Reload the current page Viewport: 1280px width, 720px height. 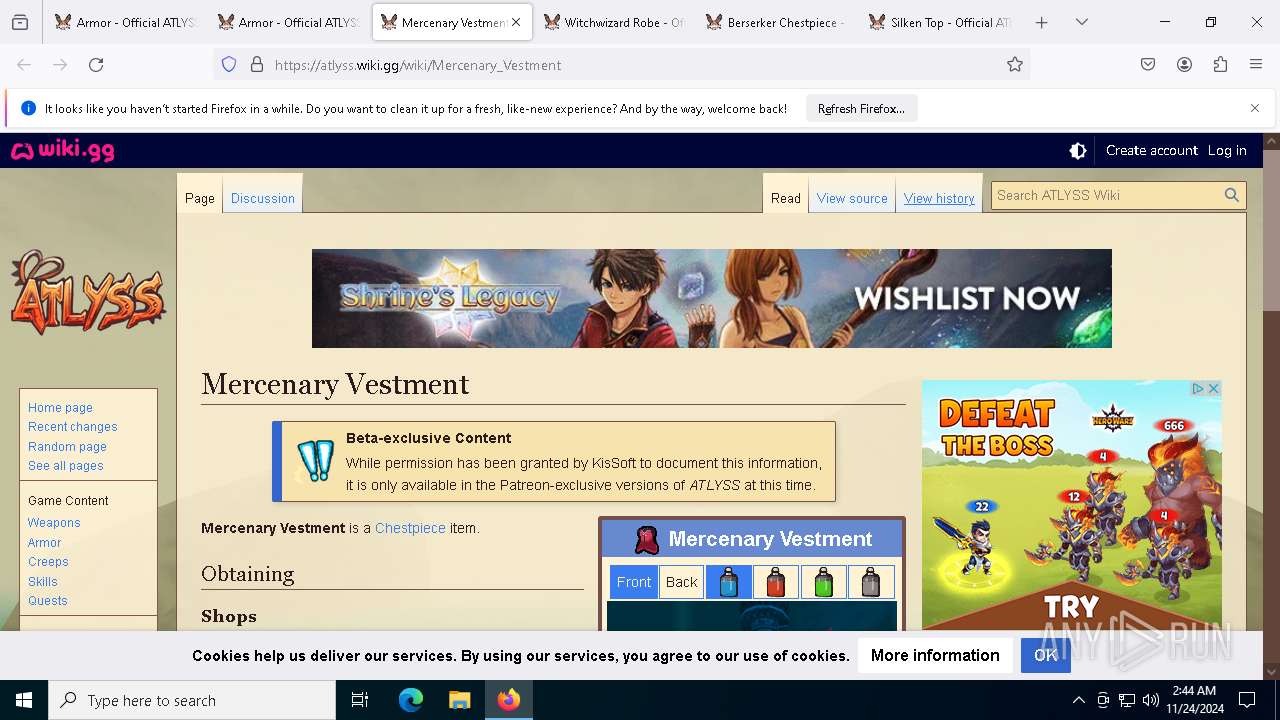click(96, 65)
